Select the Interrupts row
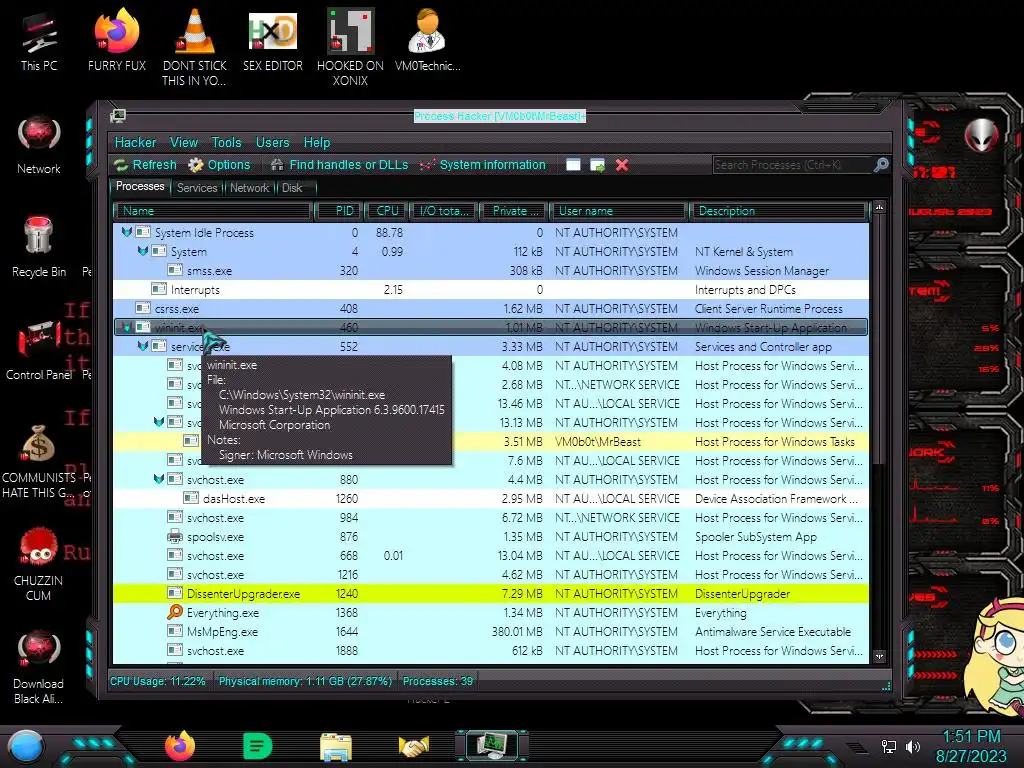 tap(490, 289)
